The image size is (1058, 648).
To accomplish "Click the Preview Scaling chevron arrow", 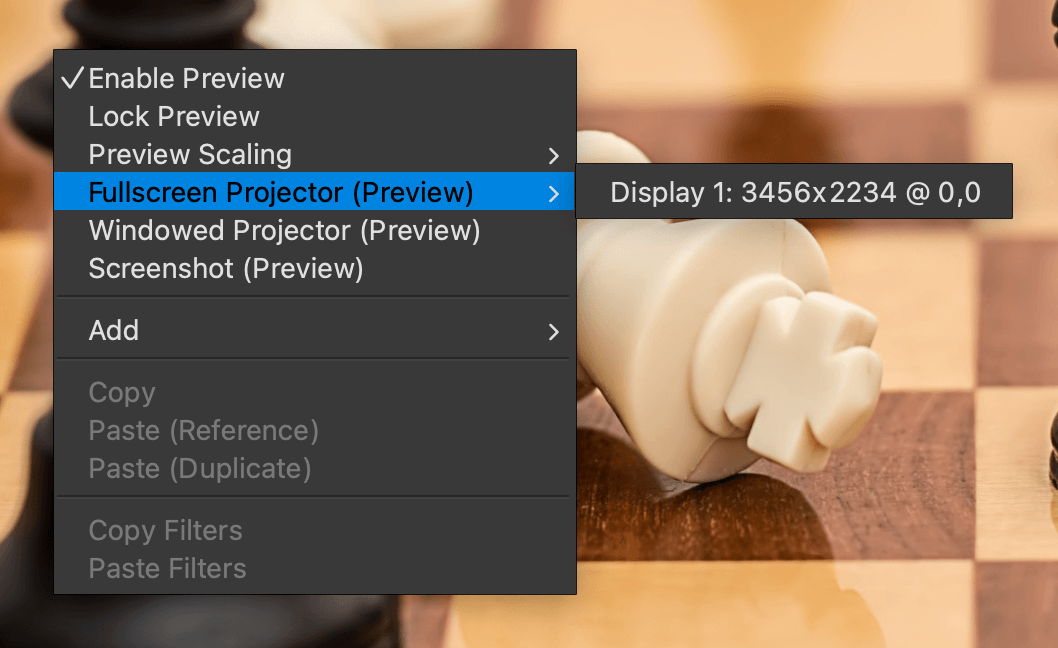I will (556, 156).
